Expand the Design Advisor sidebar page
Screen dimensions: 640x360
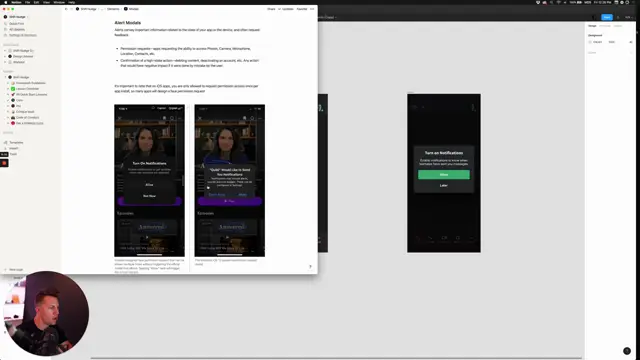point(5,56)
